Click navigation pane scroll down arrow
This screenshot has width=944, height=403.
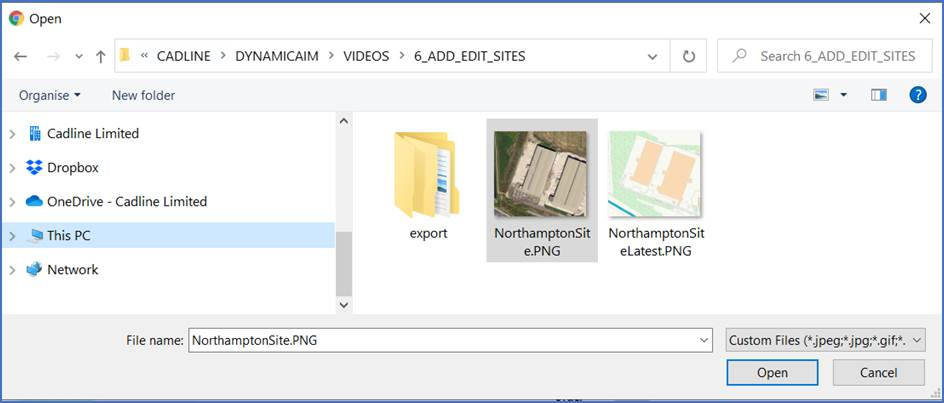click(x=344, y=305)
